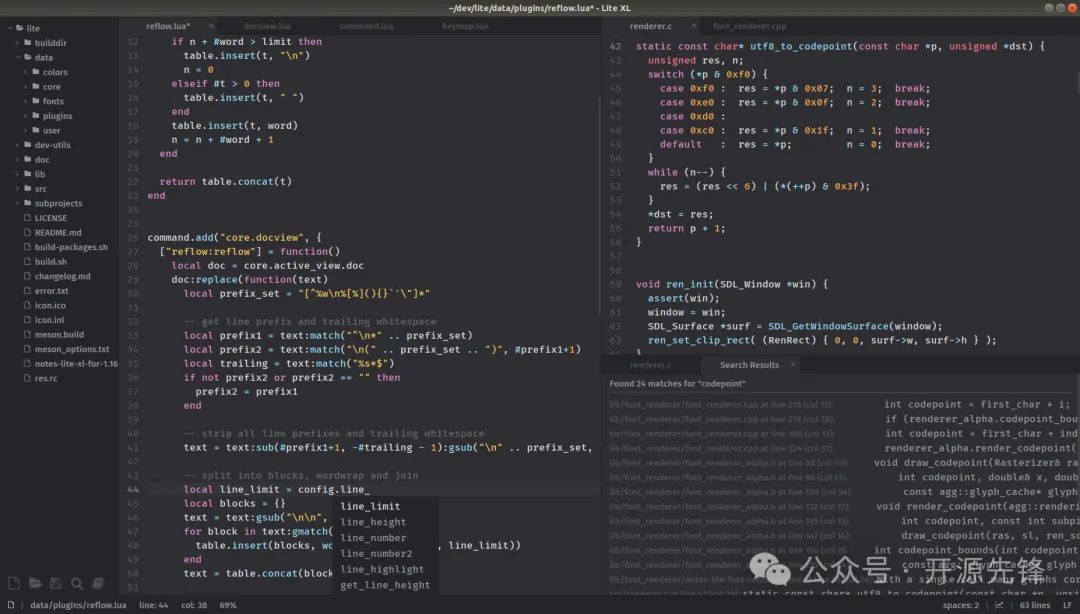The image size is (1080, 614).
Task: Open font_renderer_alpha.h result at line 88
Action: pyautogui.click(x=728, y=463)
